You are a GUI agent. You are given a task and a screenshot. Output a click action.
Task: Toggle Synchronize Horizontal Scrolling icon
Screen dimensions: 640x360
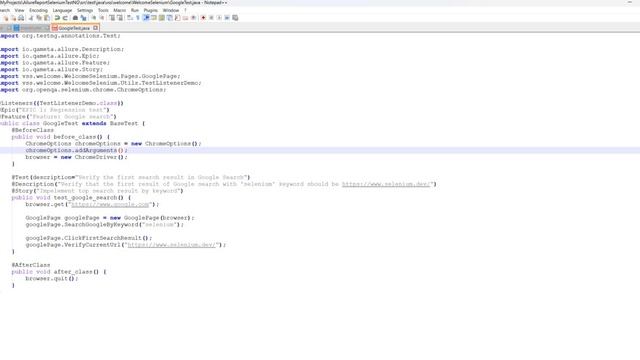pos(120,18)
